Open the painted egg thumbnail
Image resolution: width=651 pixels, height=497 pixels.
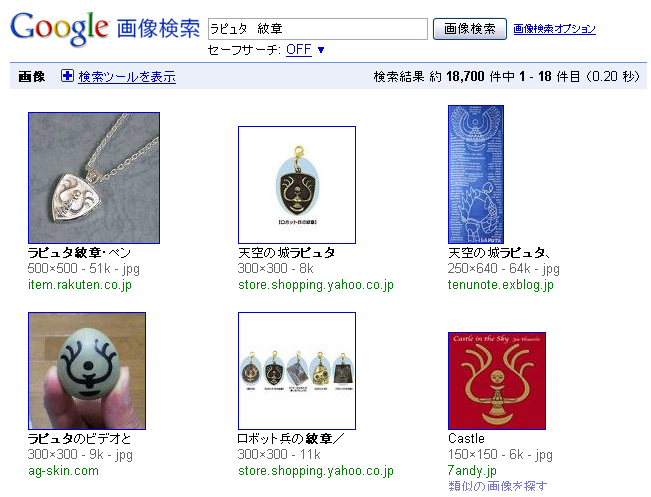87,371
